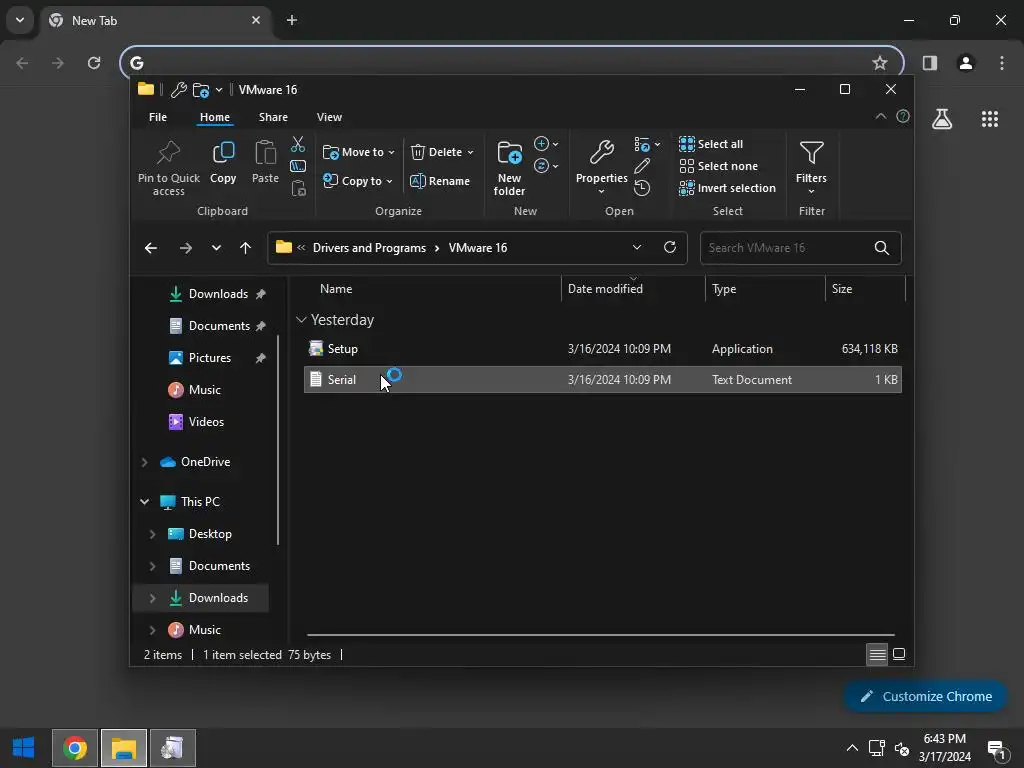The image size is (1024, 768).
Task: Click Drivers and Programs breadcrumb
Action: (x=369, y=248)
